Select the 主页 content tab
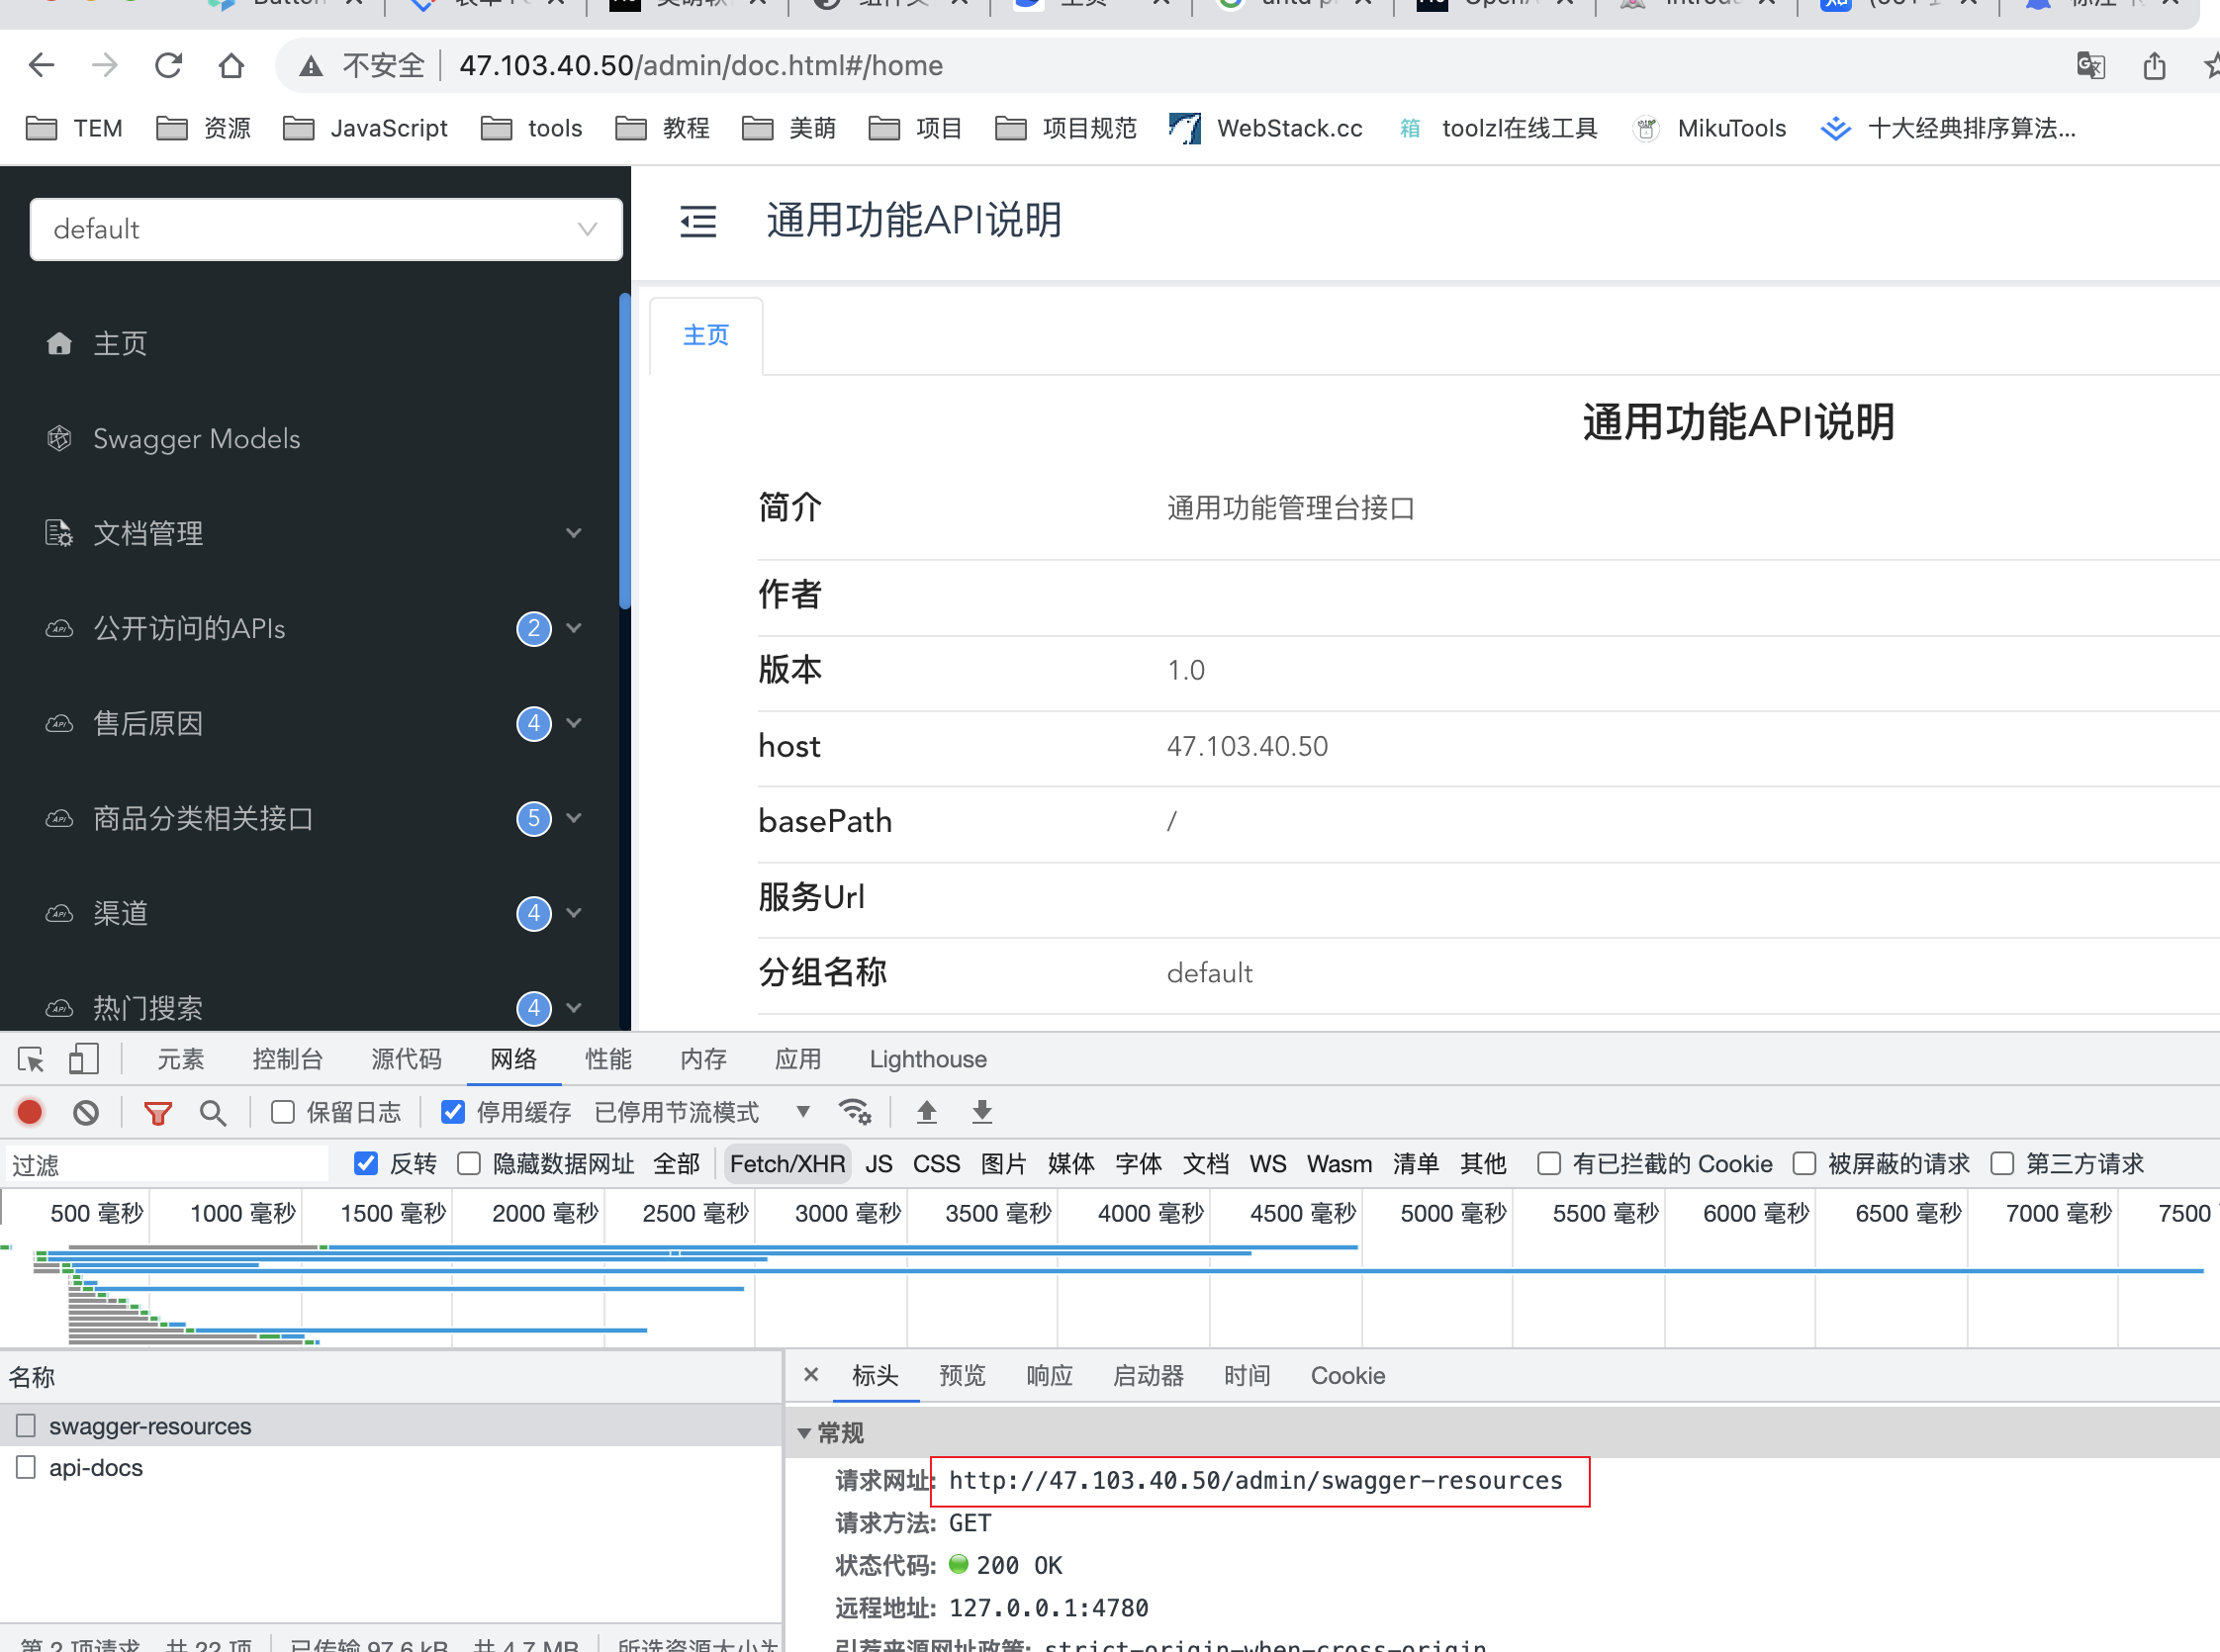This screenshot has height=1652, width=2220. (x=706, y=335)
